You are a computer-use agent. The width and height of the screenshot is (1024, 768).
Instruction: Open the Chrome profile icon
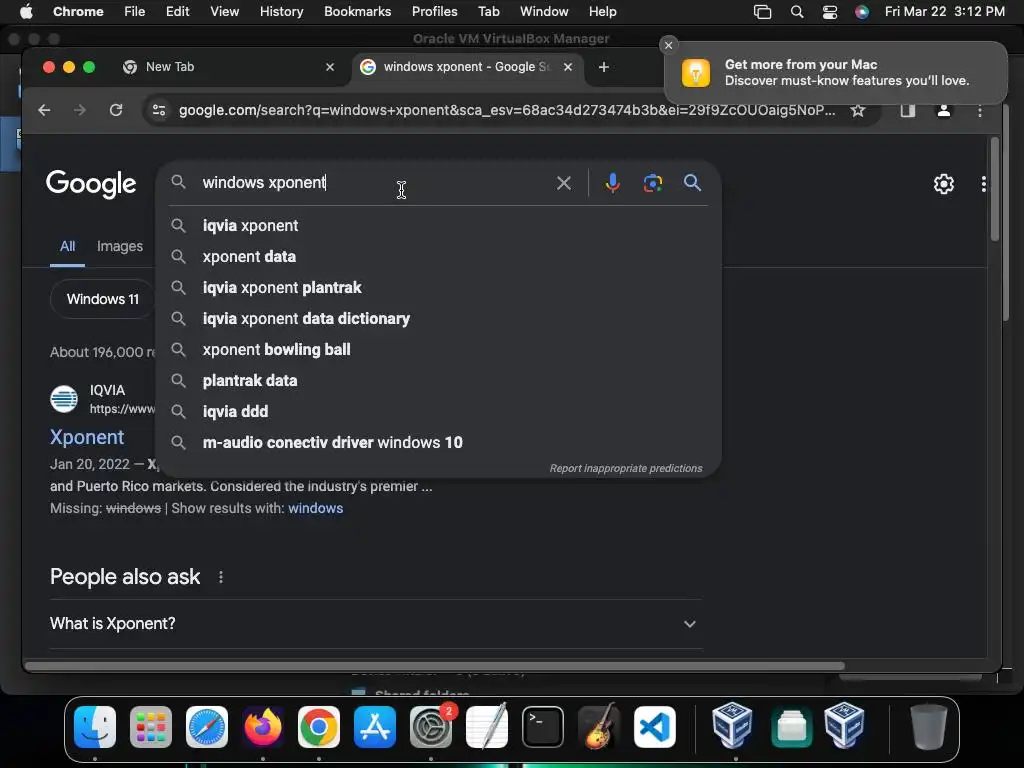coord(944,110)
